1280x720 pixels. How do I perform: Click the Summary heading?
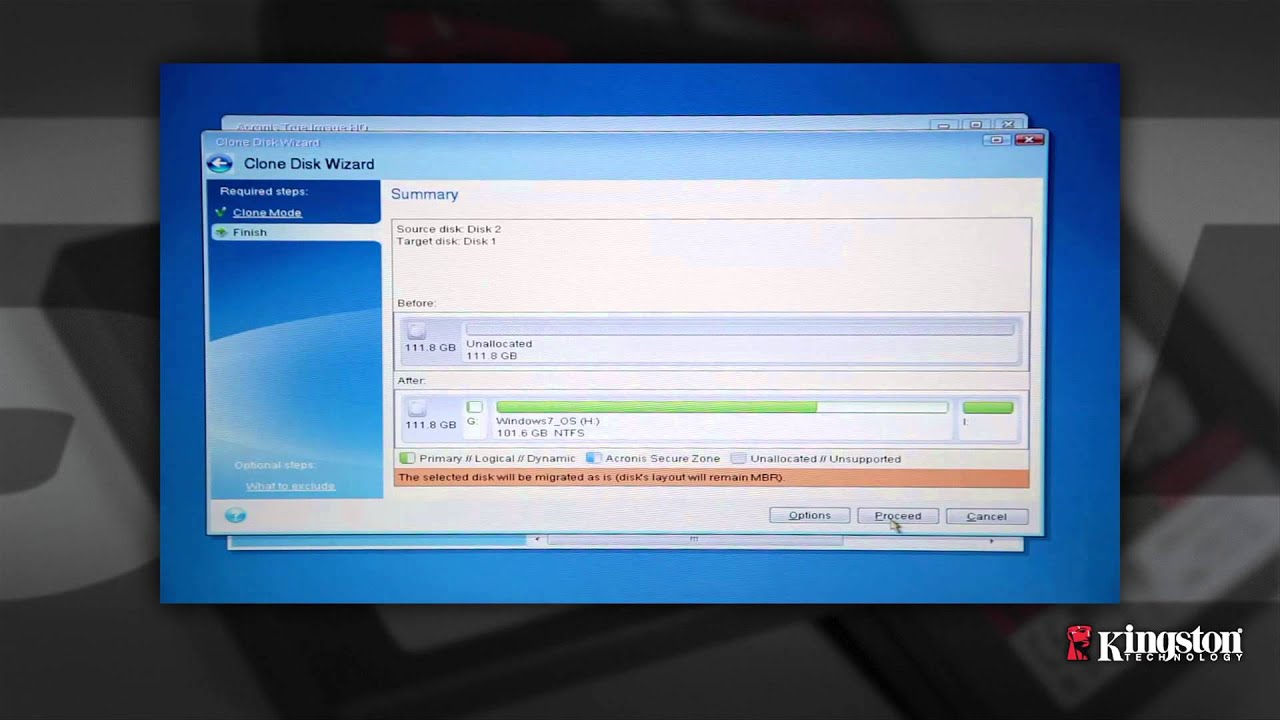coord(425,194)
